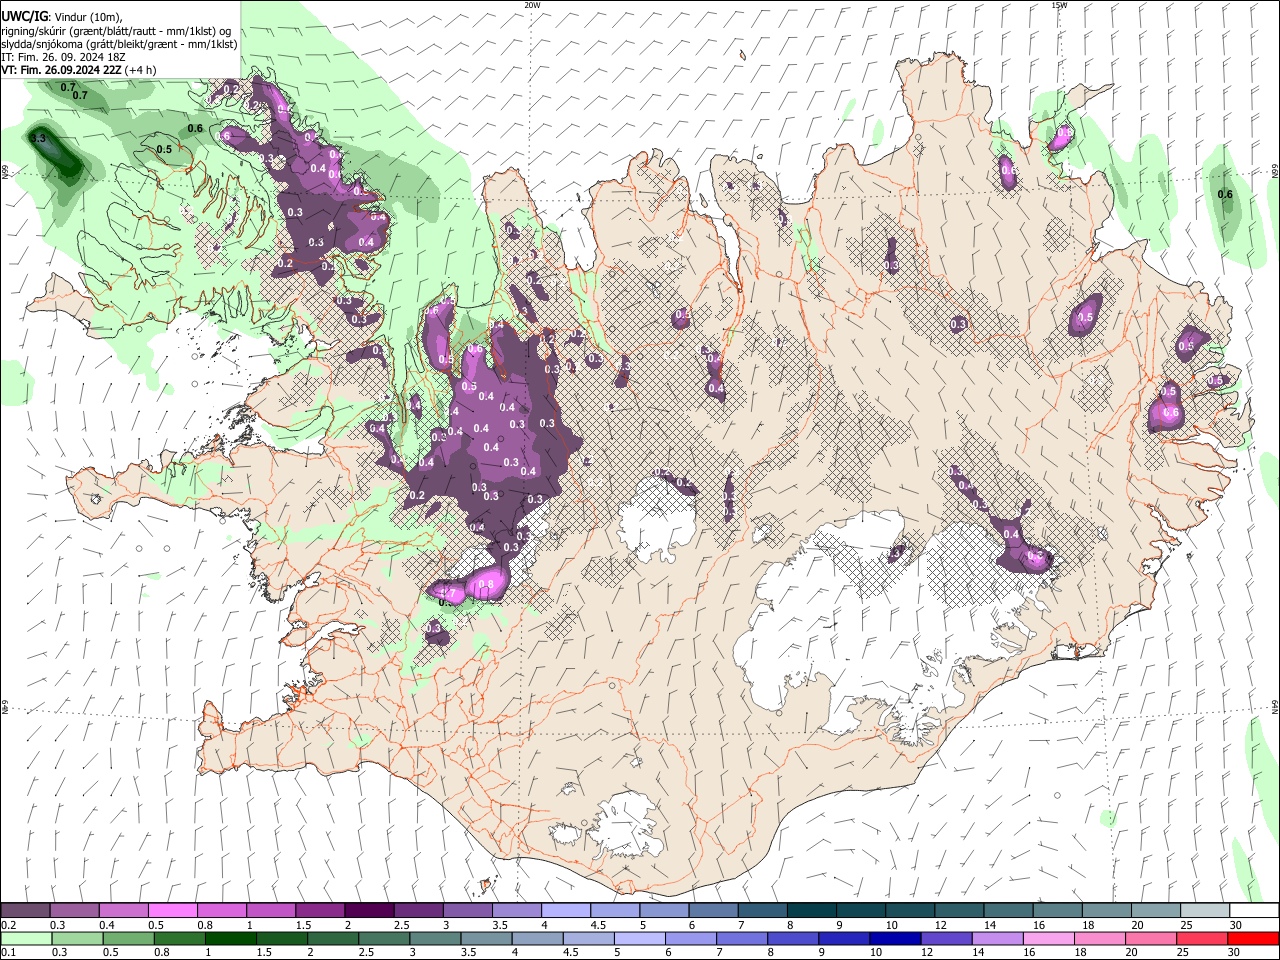
Task: Click top-row legend swatch between 0.2 and 0.3
Action: pos(26,911)
